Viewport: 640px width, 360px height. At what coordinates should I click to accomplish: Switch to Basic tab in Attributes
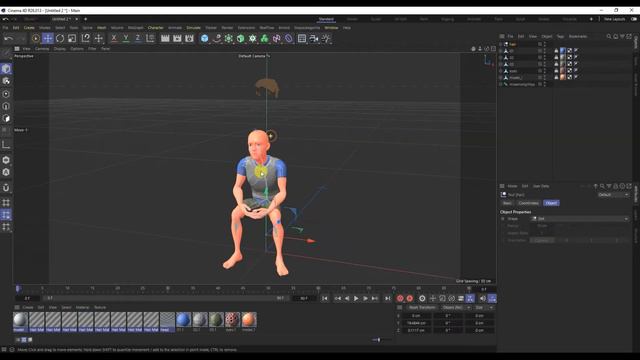point(507,203)
